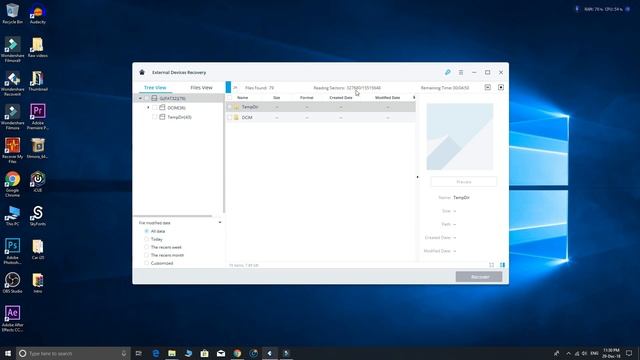Select The recent week filter
This screenshot has width=640, height=360.
tap(147, 247)
